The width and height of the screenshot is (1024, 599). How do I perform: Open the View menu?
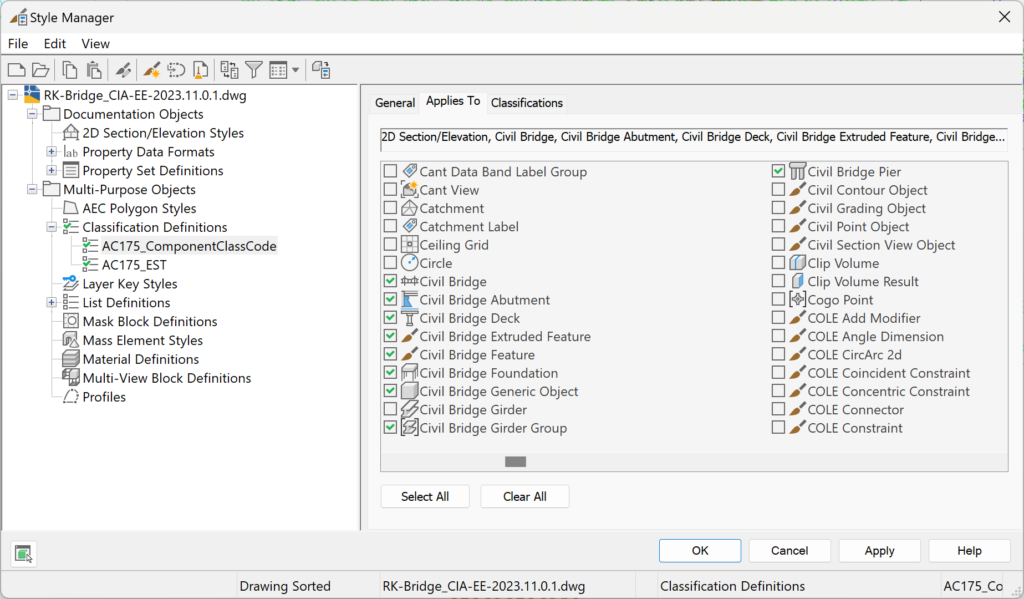[95, 44]
